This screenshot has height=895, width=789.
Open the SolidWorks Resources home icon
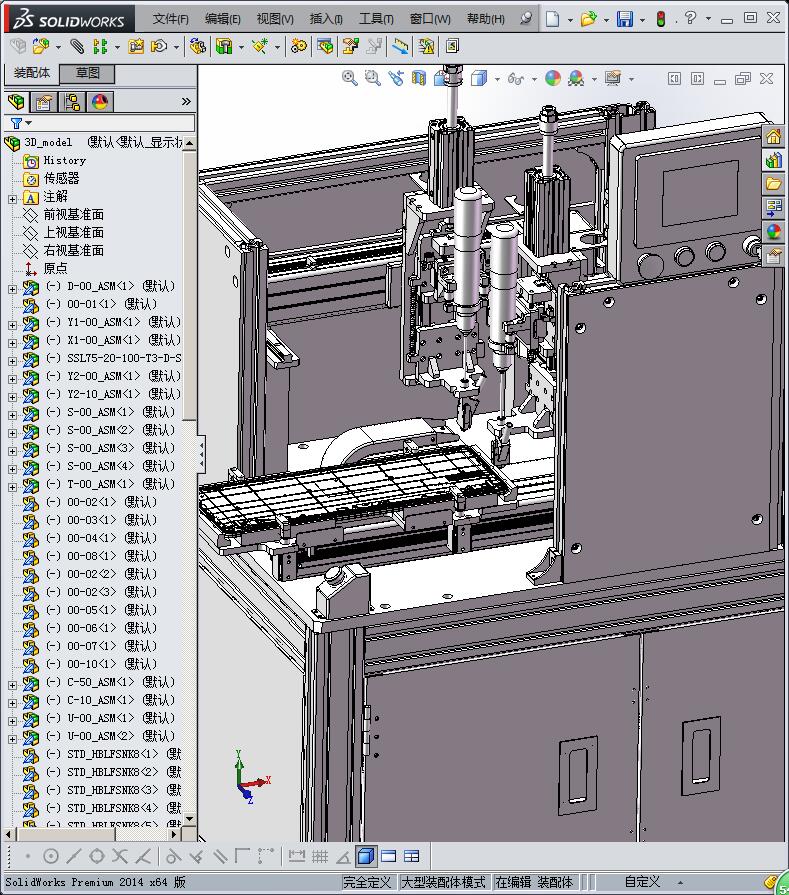click(774, 136)
